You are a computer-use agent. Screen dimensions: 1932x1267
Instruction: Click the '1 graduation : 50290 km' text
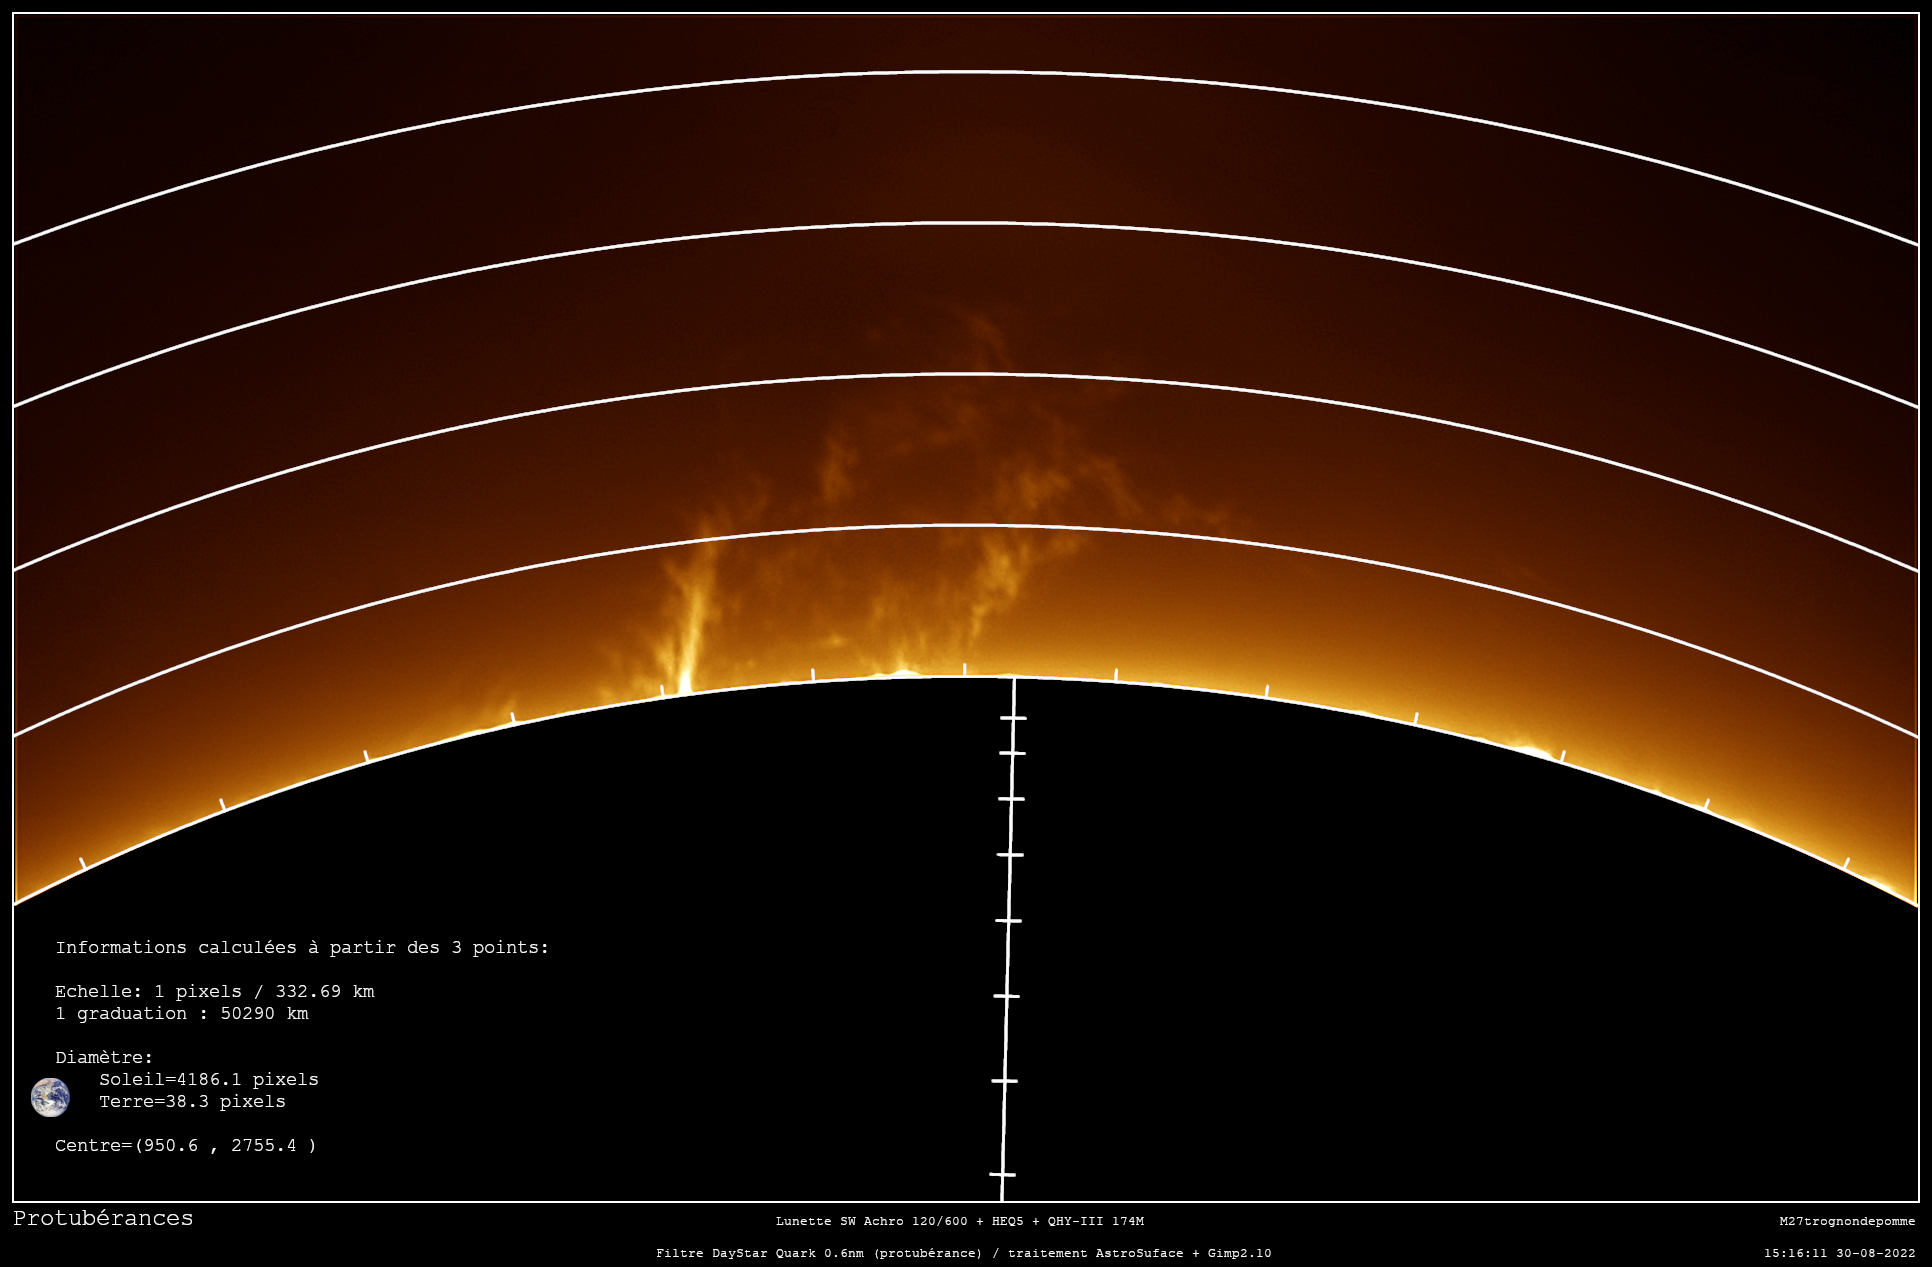[x=182, y=1013]
